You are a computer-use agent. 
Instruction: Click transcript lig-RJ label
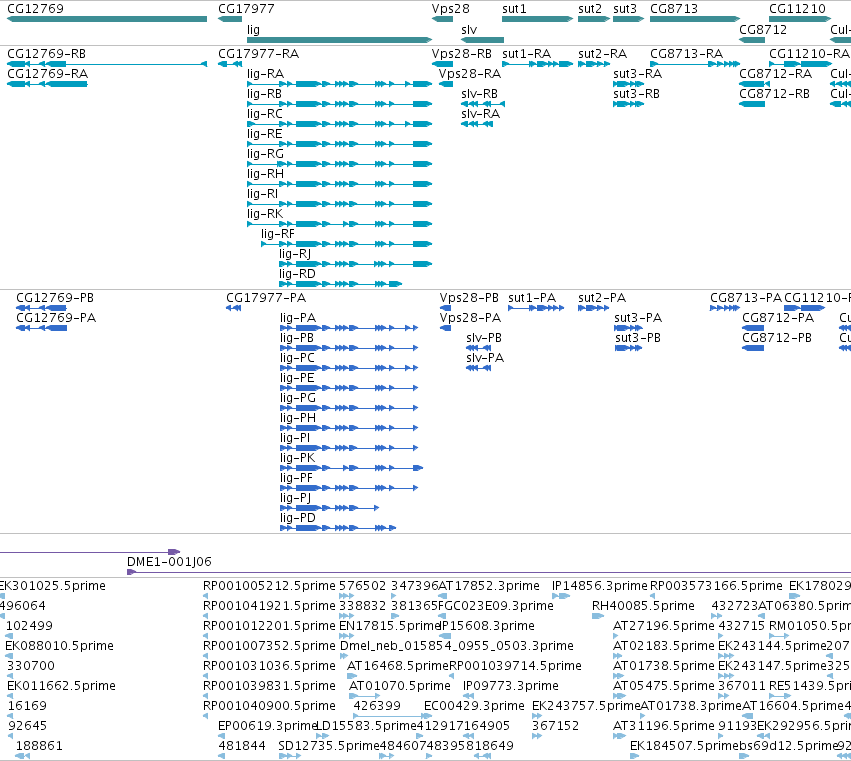(295, 253)
